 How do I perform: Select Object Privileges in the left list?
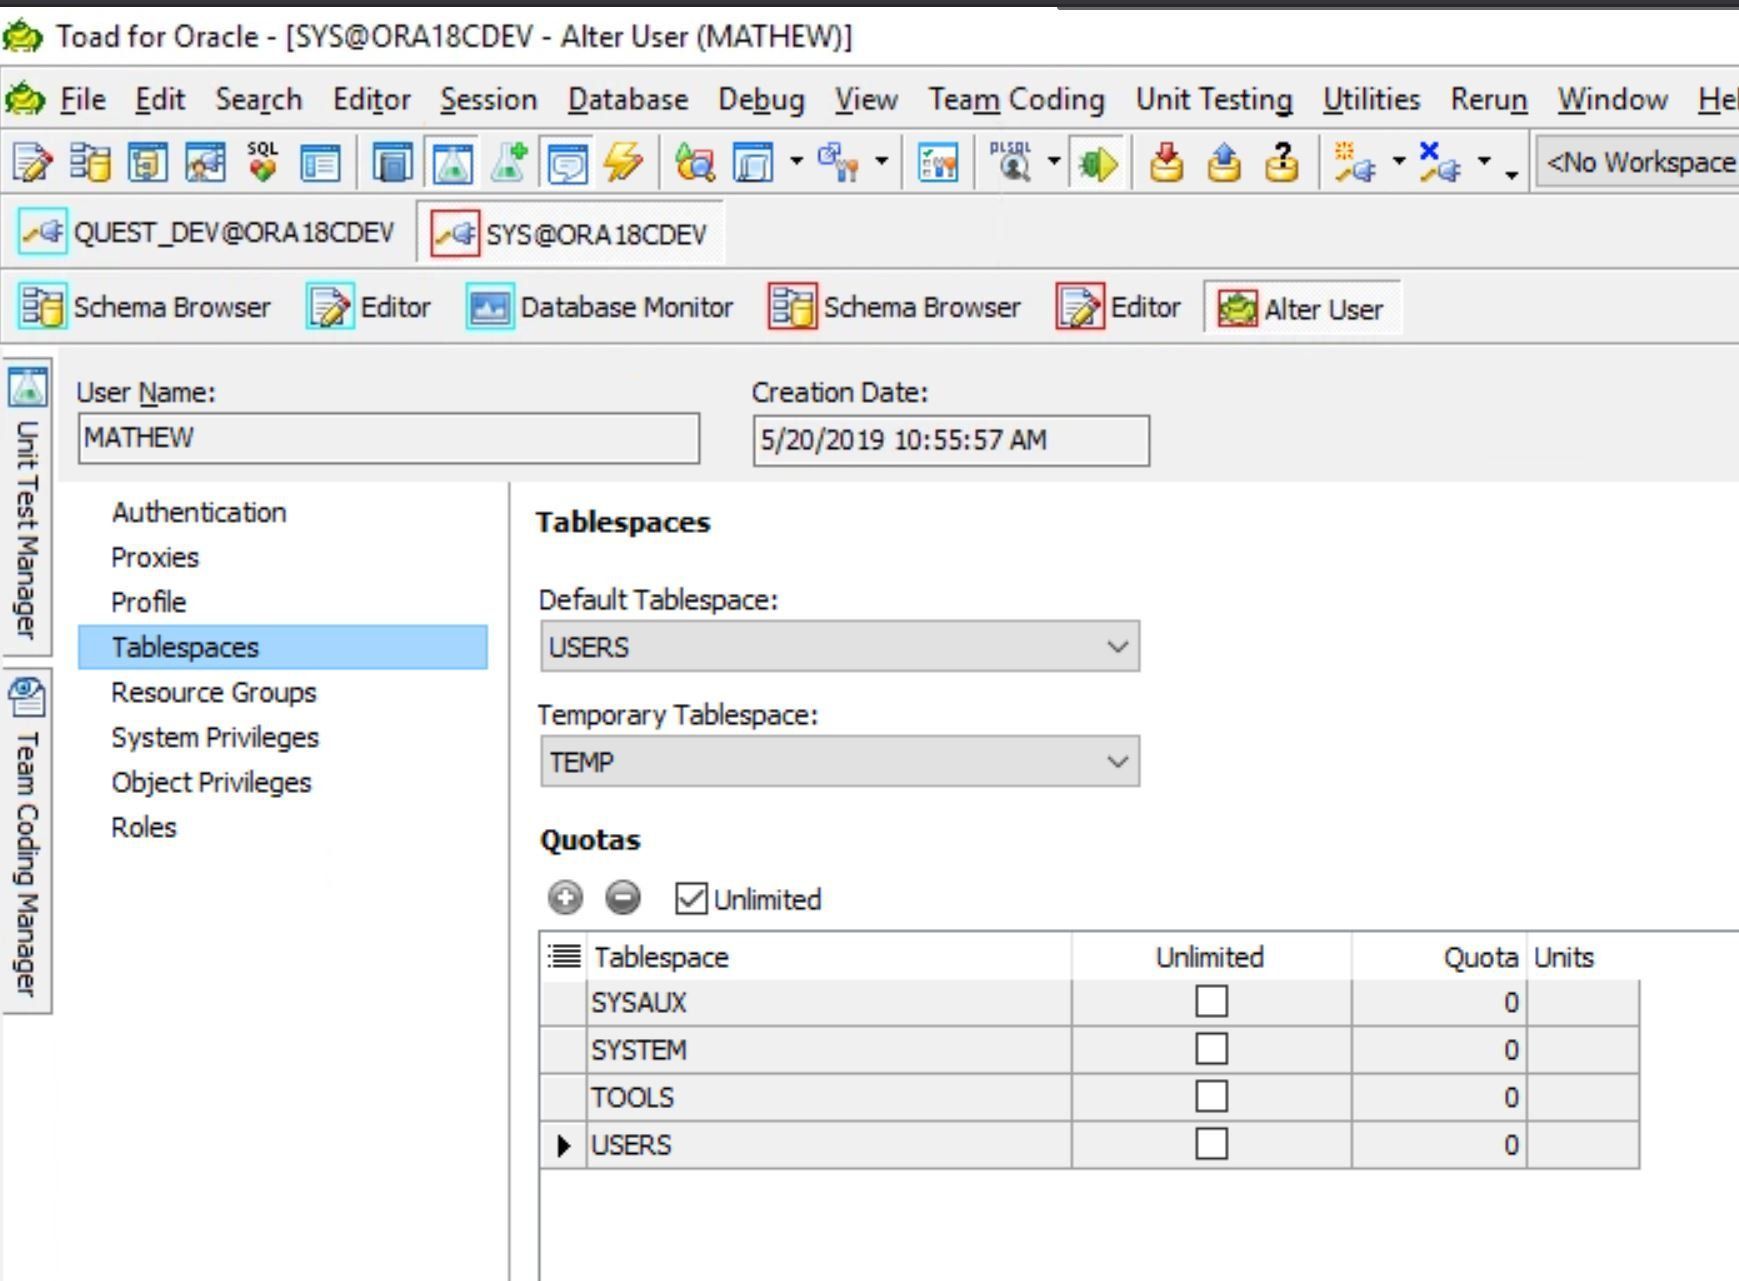pyautogui.click(x=211, y=782)
